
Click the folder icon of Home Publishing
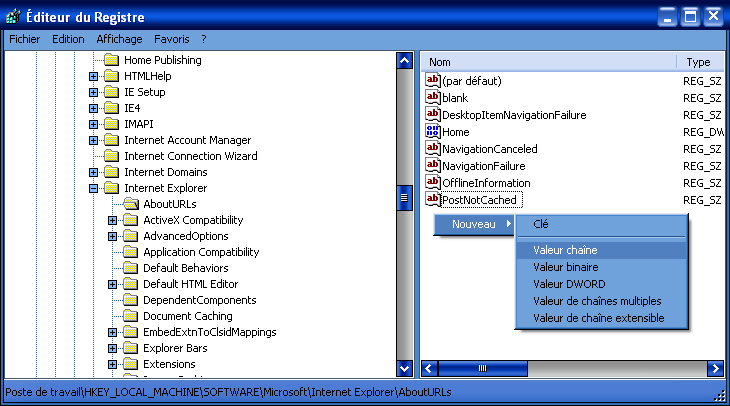[x=111, y=60]
